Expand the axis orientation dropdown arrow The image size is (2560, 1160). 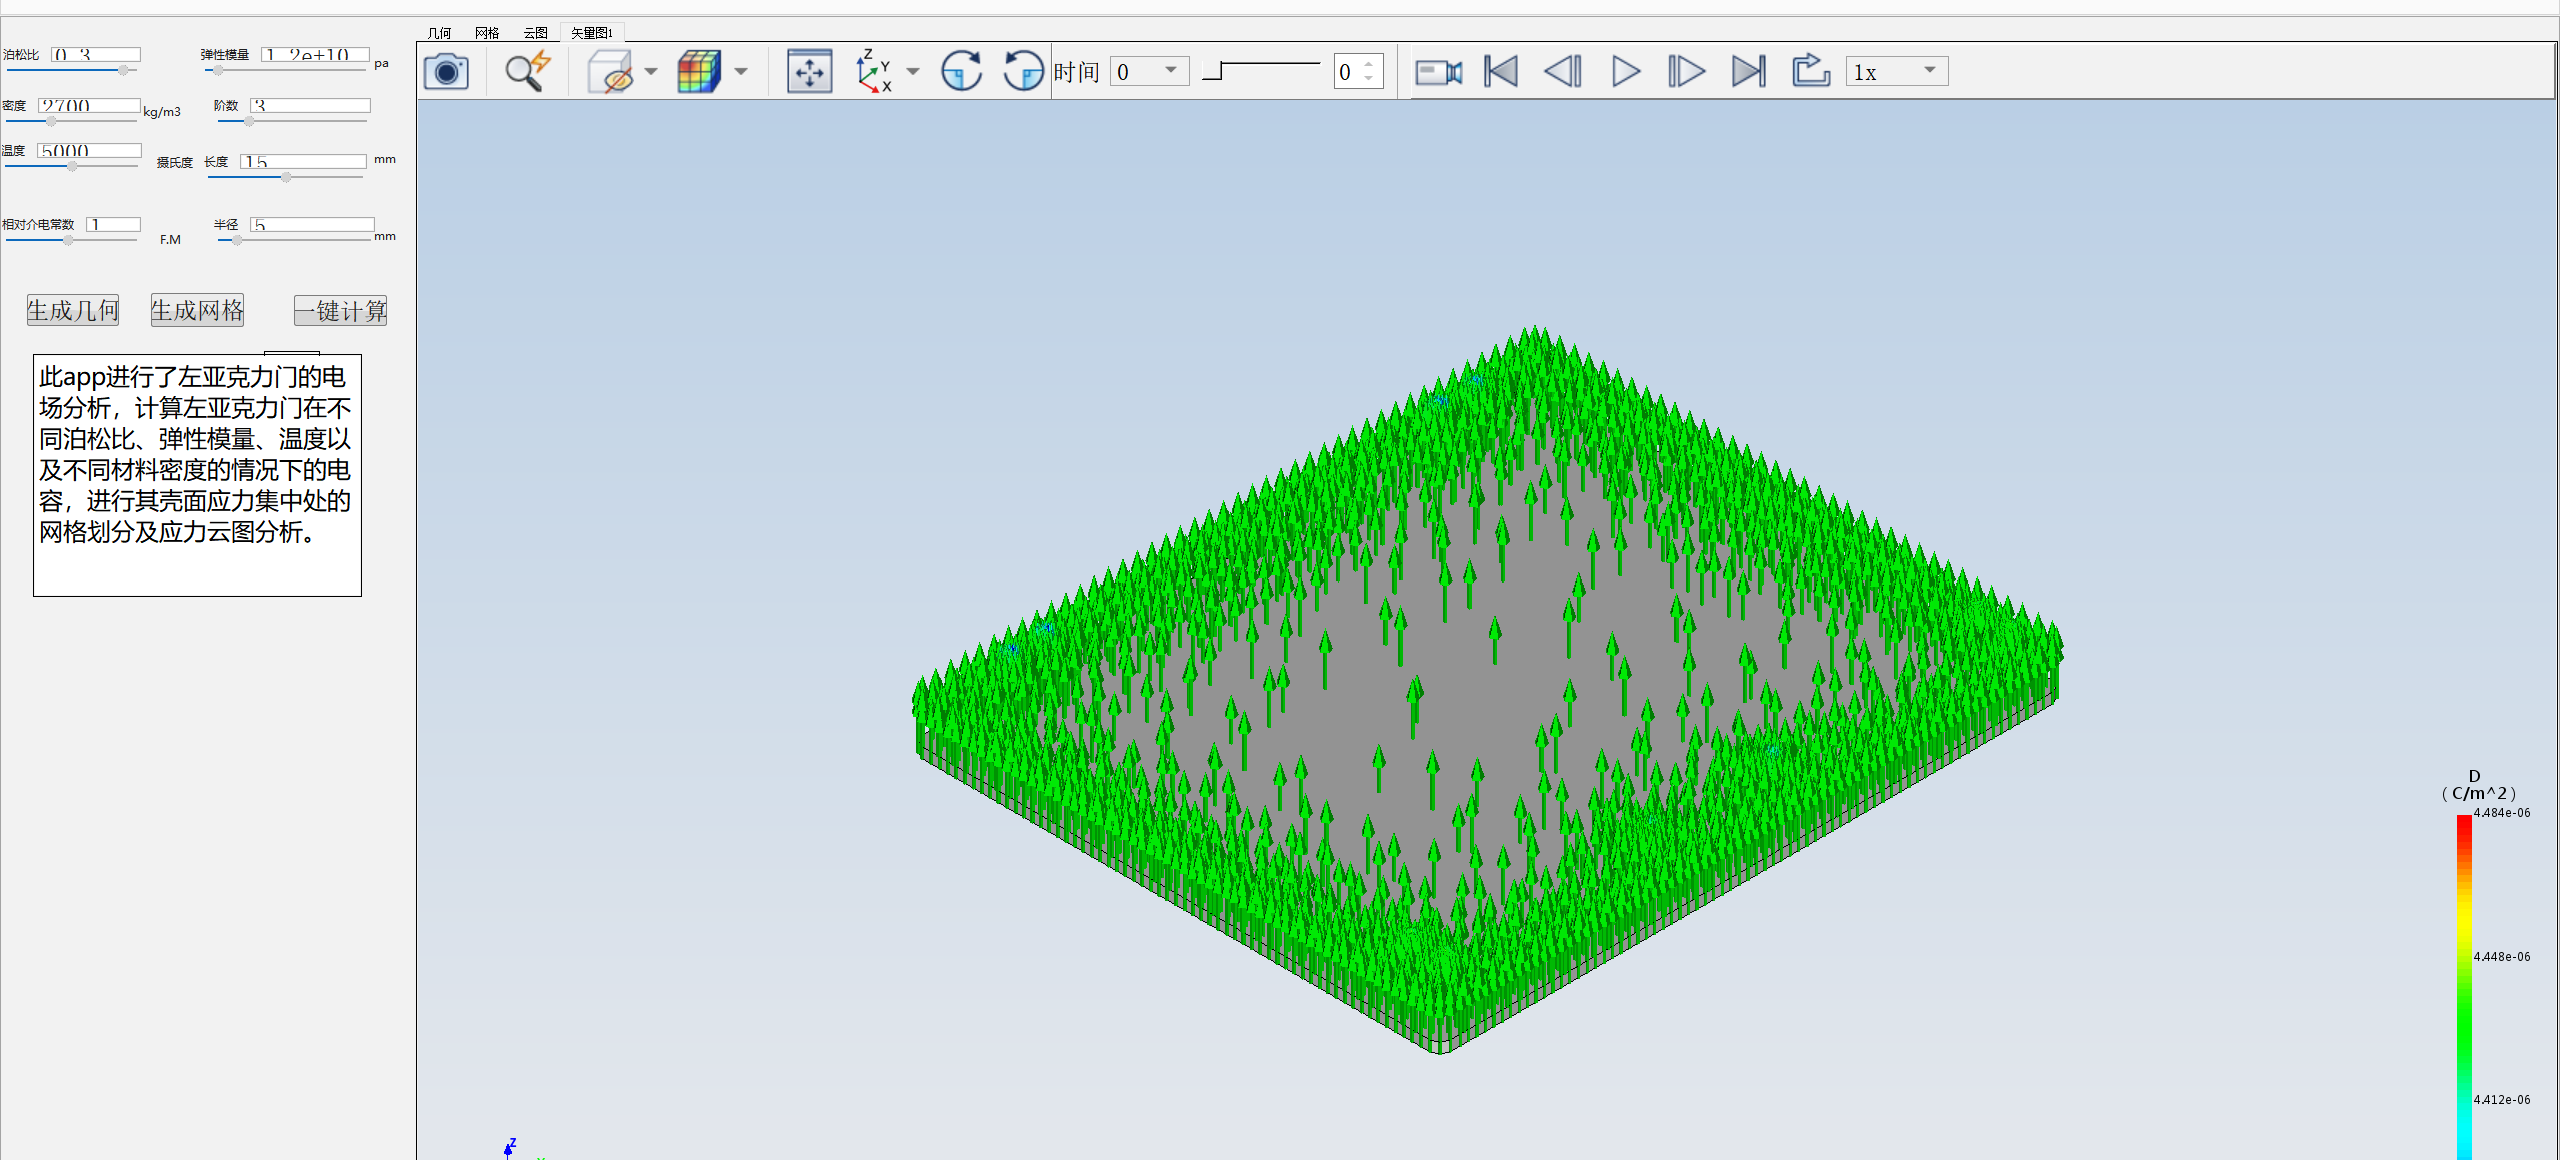click(x=913, y=72)
